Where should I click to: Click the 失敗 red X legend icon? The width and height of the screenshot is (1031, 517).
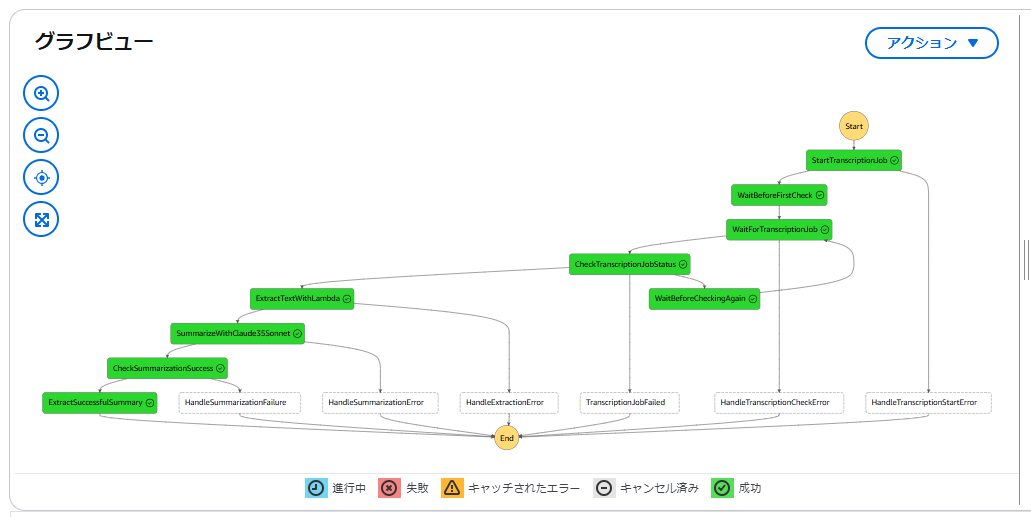(x=389, y=488)
